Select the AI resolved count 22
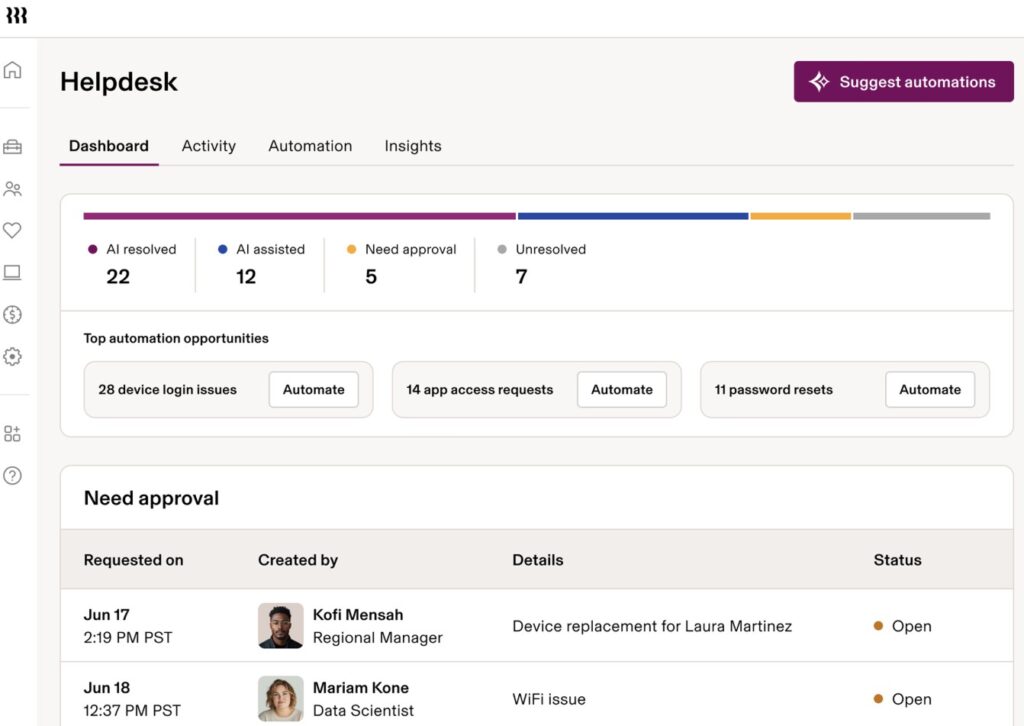This screenshot has height=726, width=1024. [x=118, y=277]
